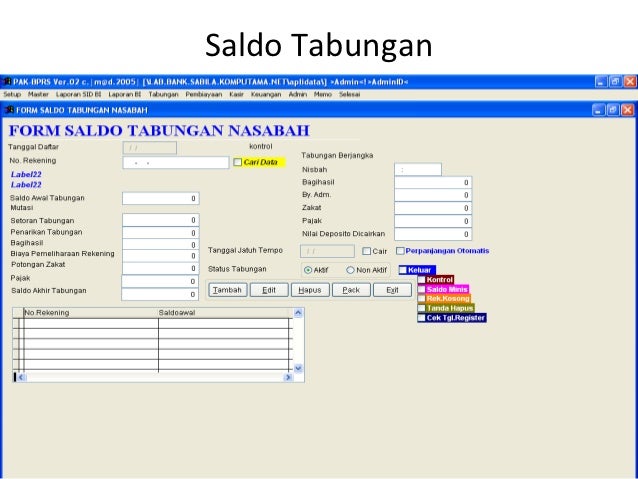The image size is (638, 479).
Task: Select the Aktif radio button
Action: pos(308,270)
